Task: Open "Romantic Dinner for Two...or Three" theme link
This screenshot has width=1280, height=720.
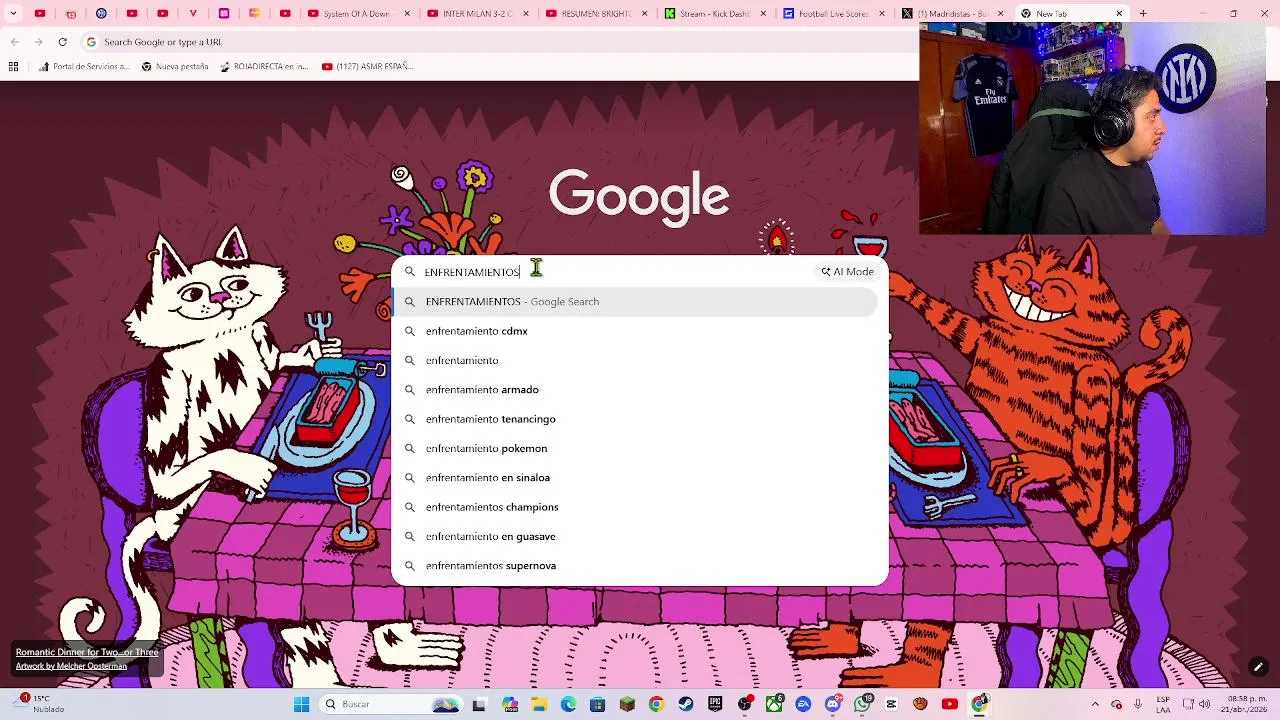Action: coord(87,652)
